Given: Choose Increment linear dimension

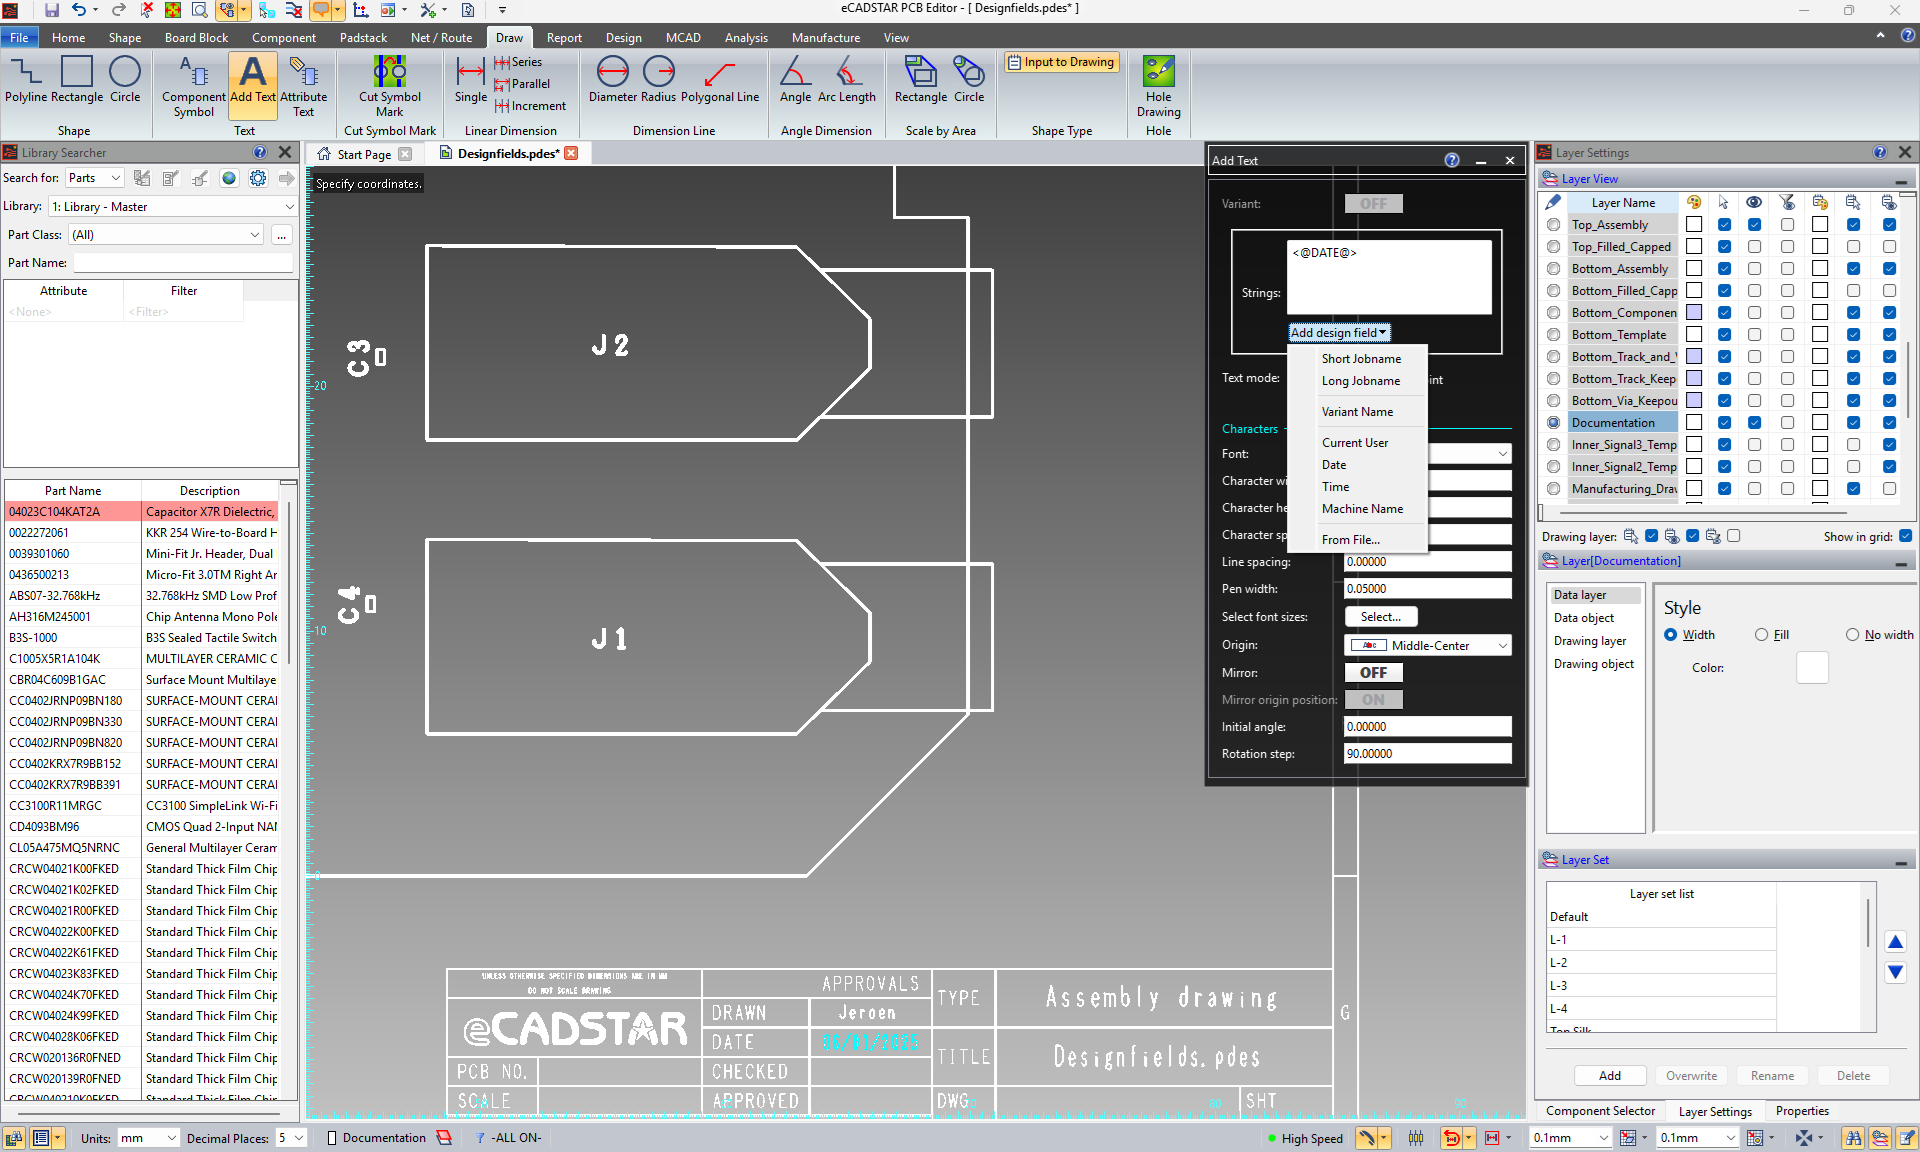Looking at the screenshot, I should pos(530,106).
